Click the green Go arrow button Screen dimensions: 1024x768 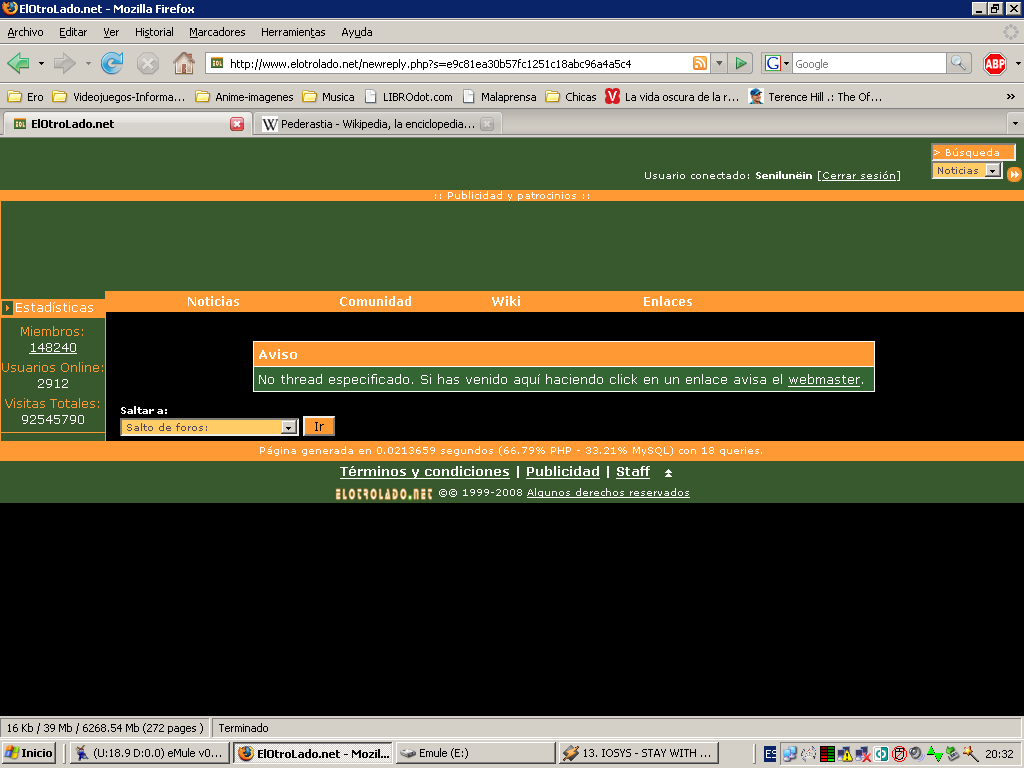coord(741,63)
